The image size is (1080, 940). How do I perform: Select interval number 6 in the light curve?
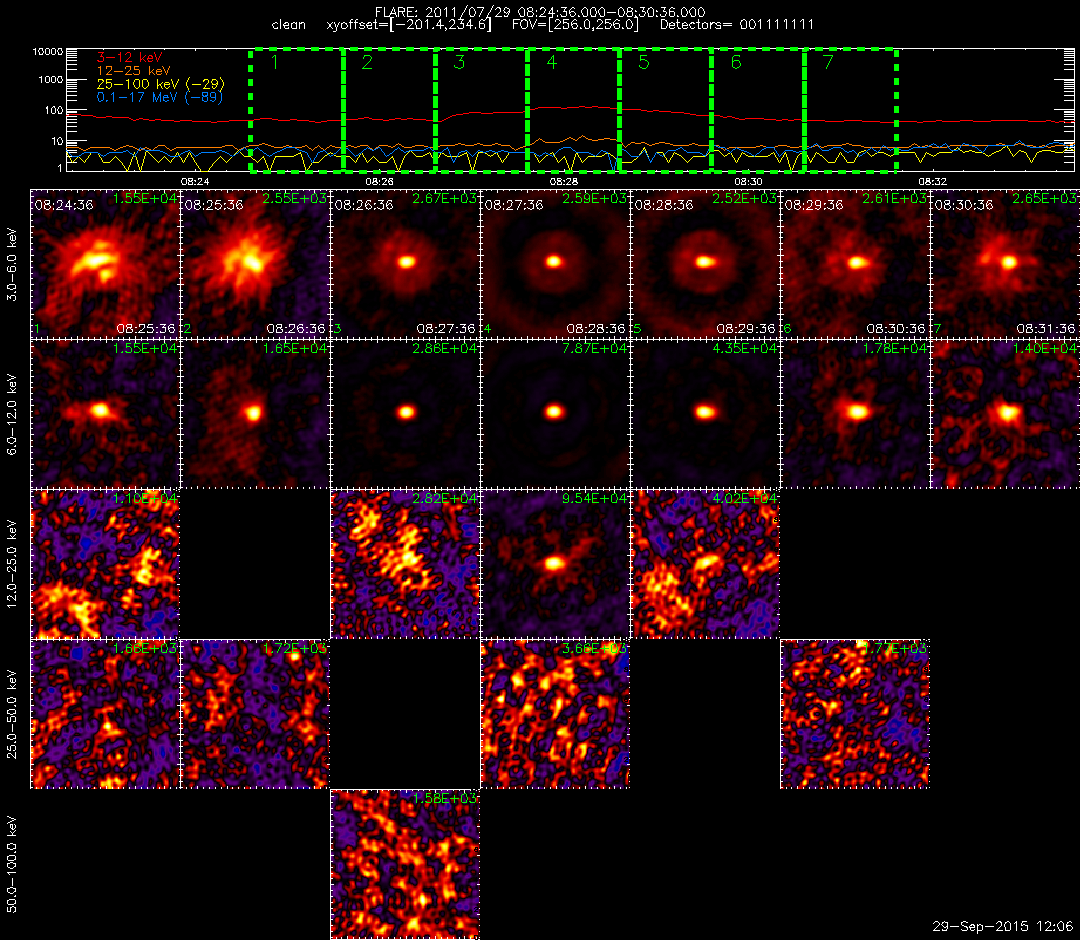click(x=758, y=110)
